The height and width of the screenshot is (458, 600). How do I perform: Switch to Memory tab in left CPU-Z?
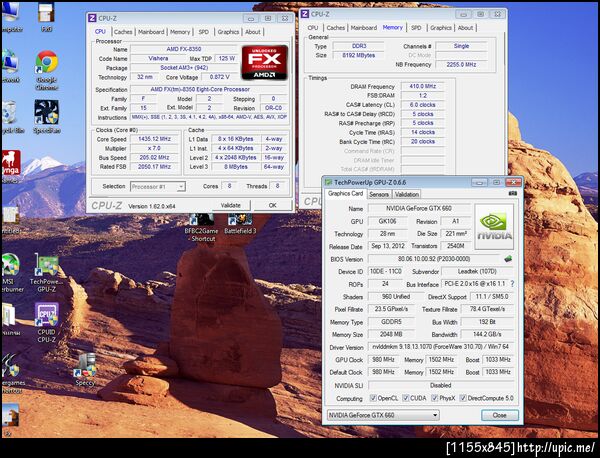click(x=179, y=32)
